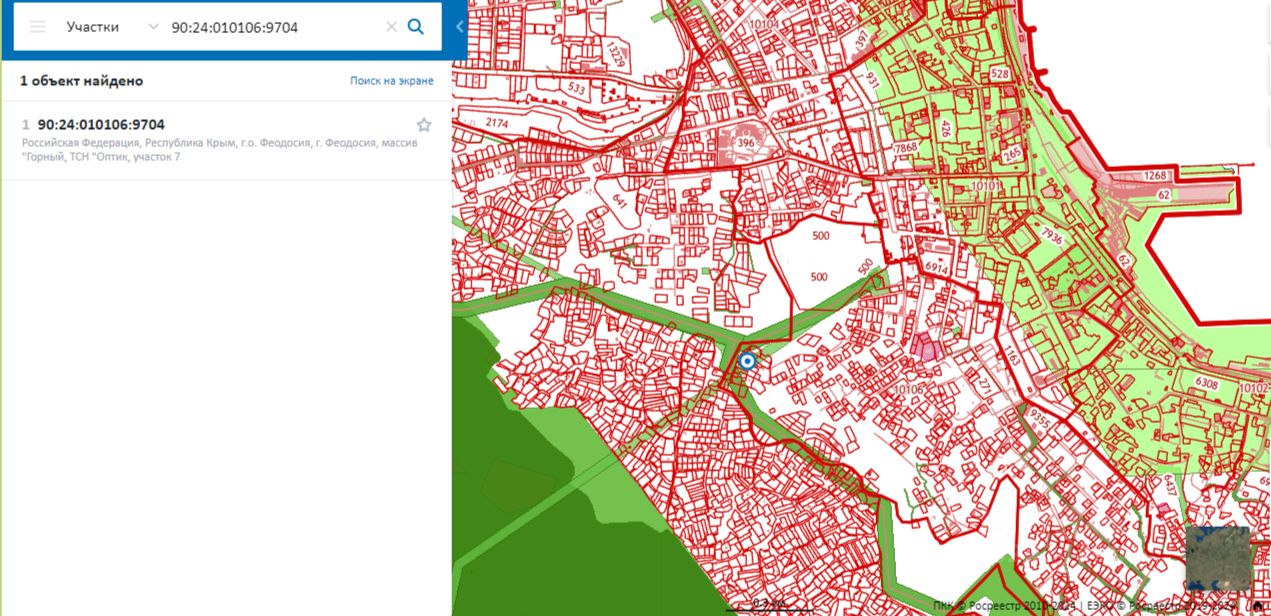Click the Поиск на экране link
The height and width of the screenshot is (616, 1271).
point(392,80)
